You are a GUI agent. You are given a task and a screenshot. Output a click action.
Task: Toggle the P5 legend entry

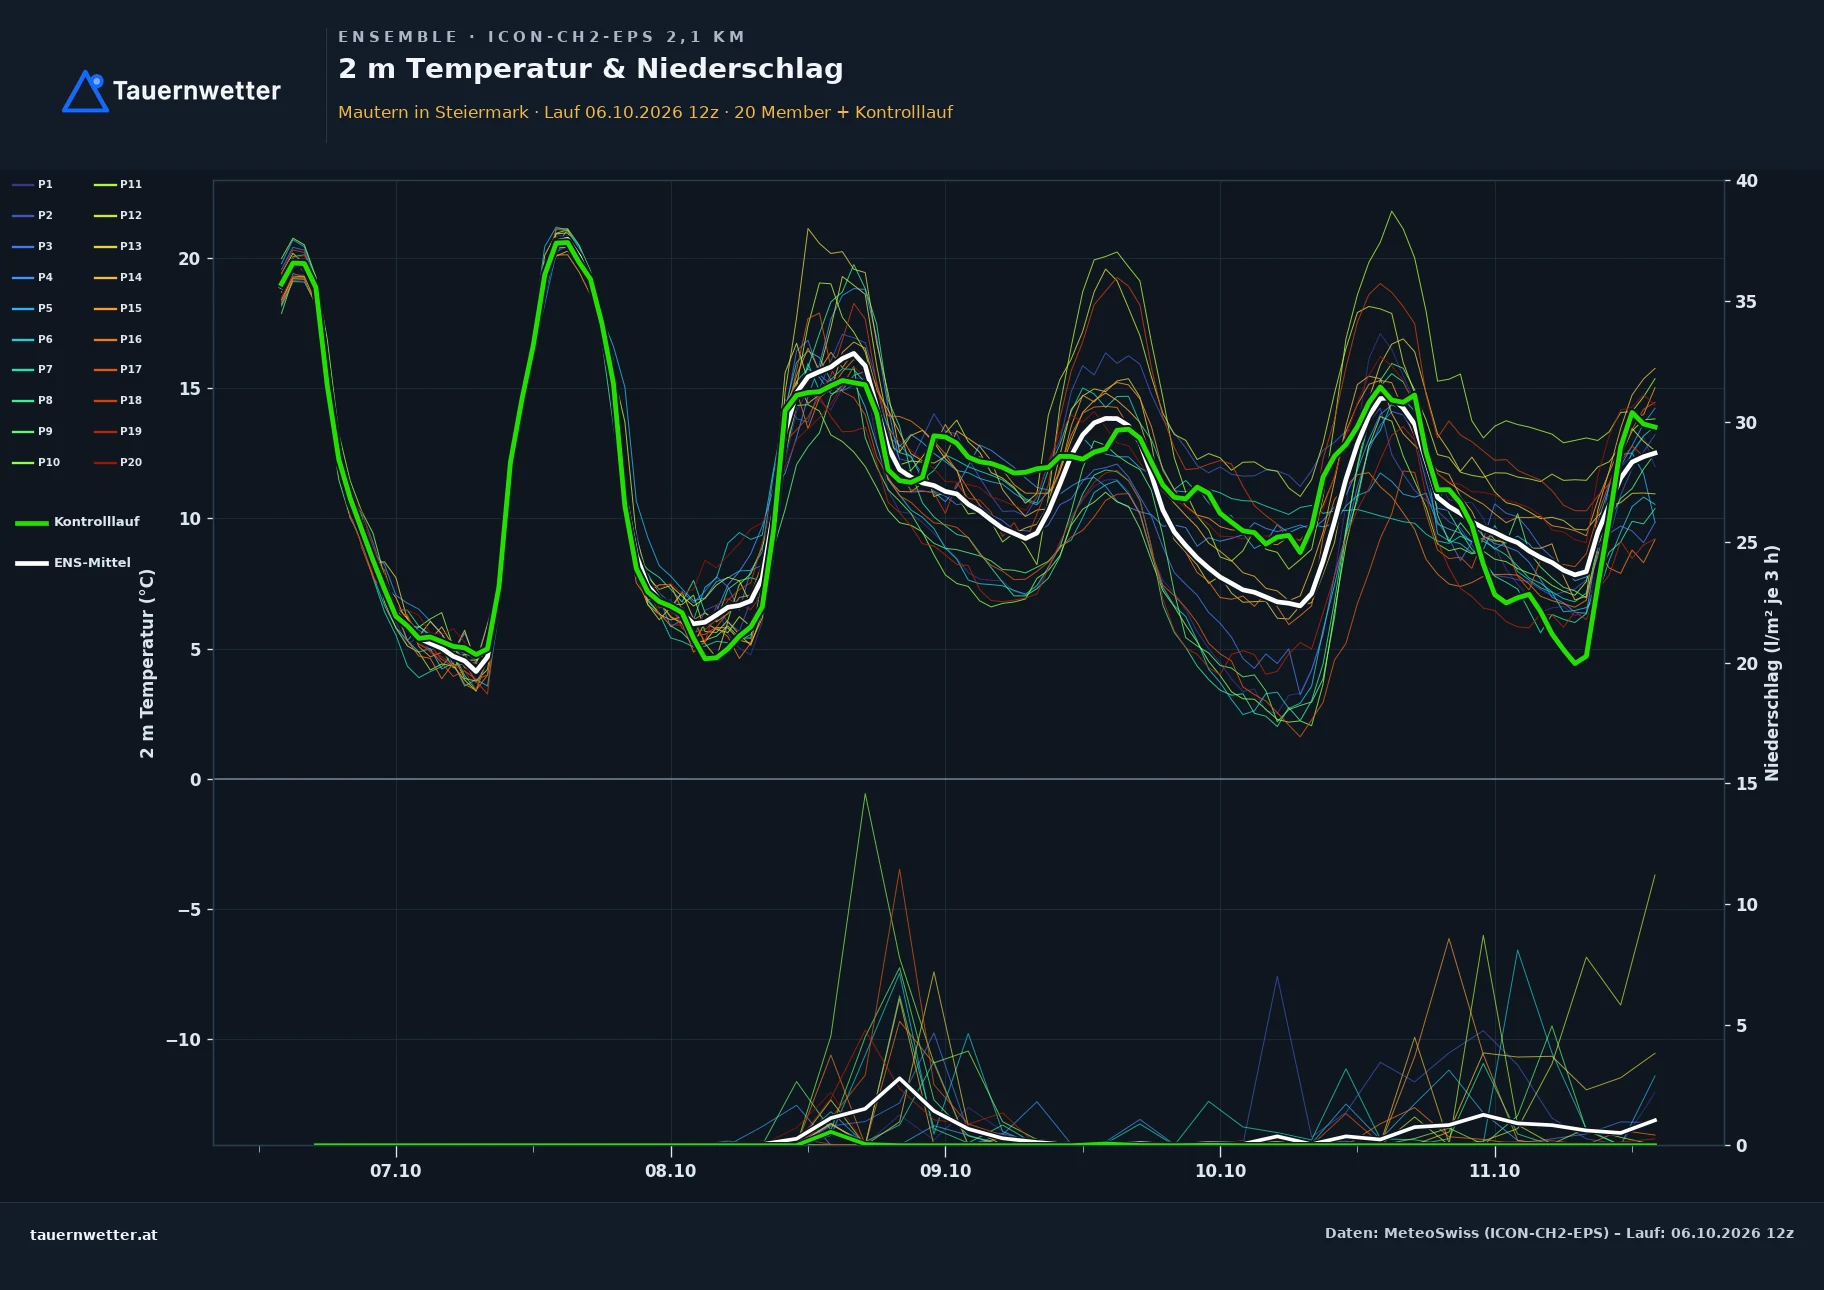33,308
